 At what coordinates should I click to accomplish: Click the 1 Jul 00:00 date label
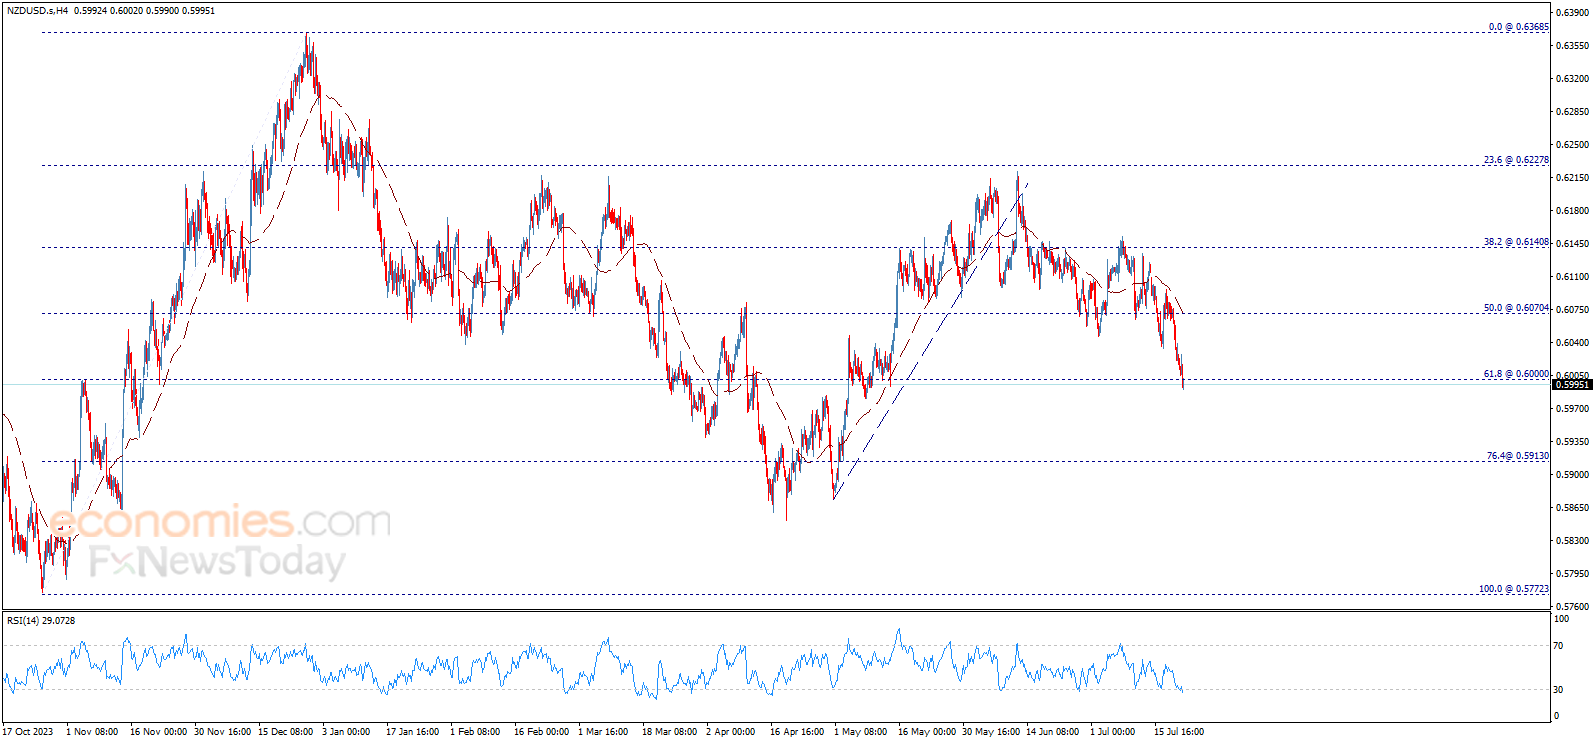1112,732
